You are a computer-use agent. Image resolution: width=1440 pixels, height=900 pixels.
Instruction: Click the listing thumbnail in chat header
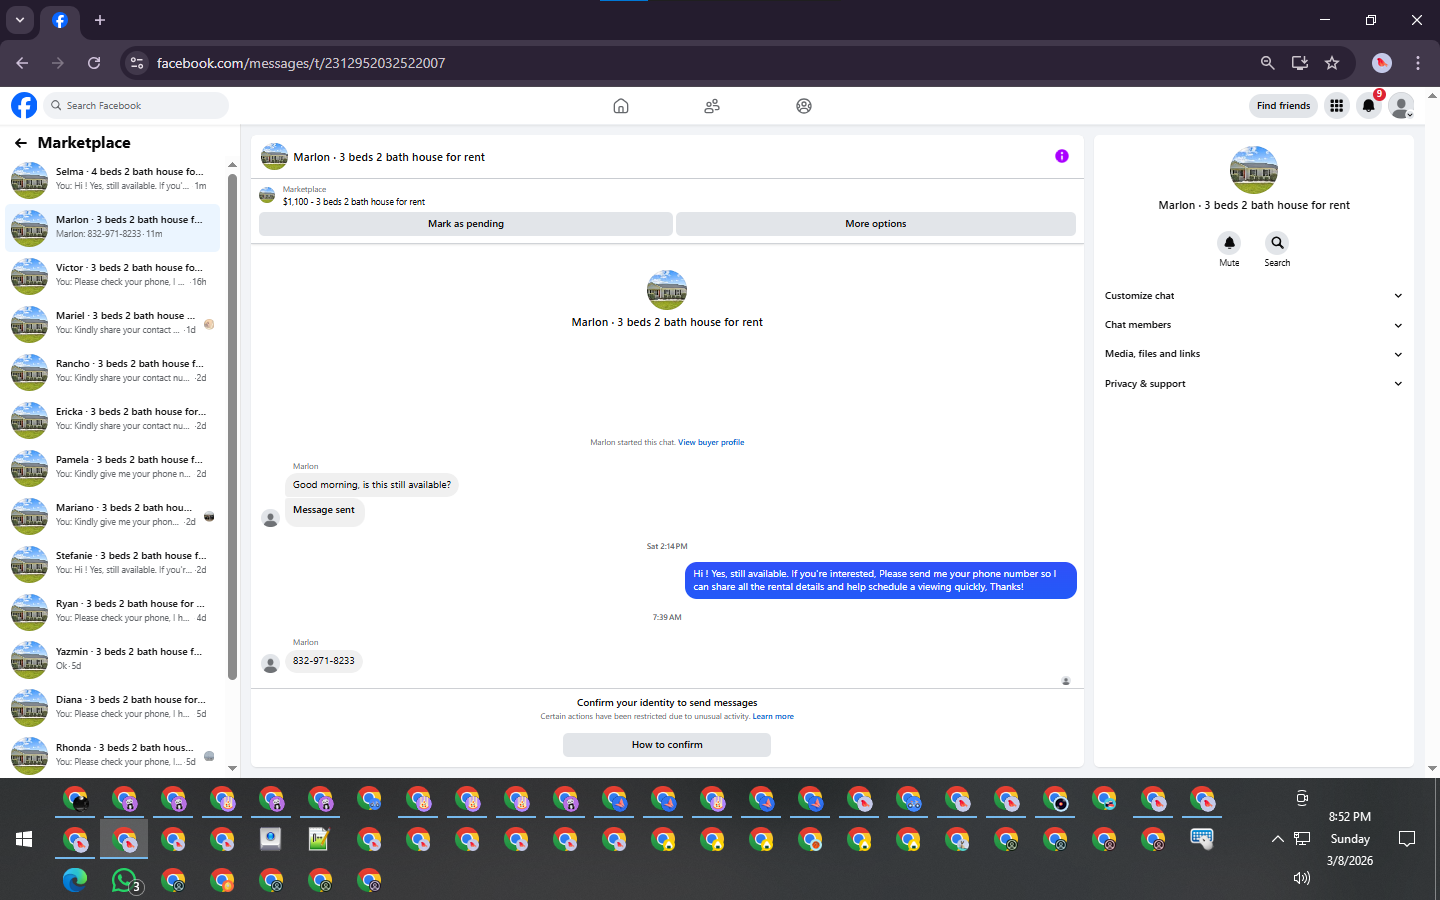coord(274,157)
